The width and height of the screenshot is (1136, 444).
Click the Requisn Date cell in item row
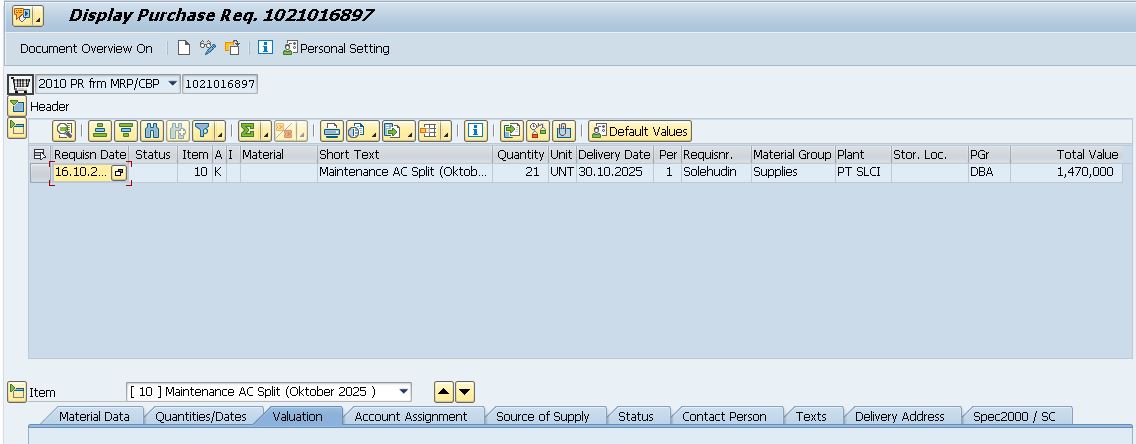pyautogui.click(x=80, y=172)
